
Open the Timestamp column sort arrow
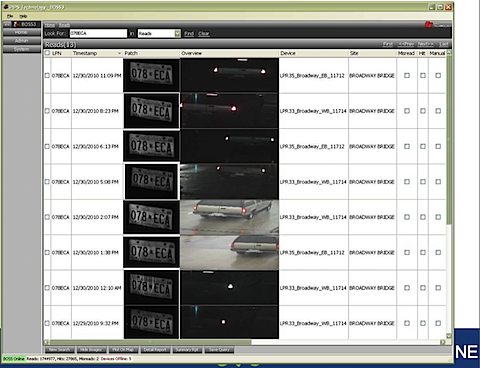[119, 53]
